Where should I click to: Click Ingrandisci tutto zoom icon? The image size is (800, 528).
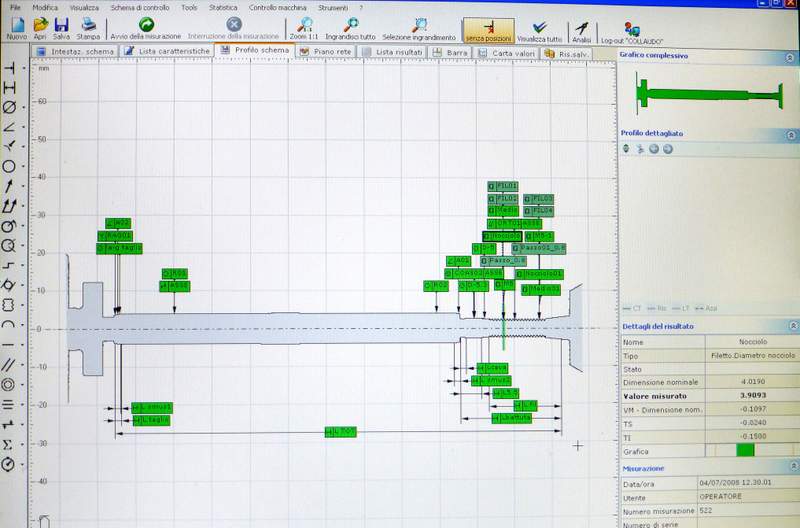pyautogui.click(x=351, y=25)
